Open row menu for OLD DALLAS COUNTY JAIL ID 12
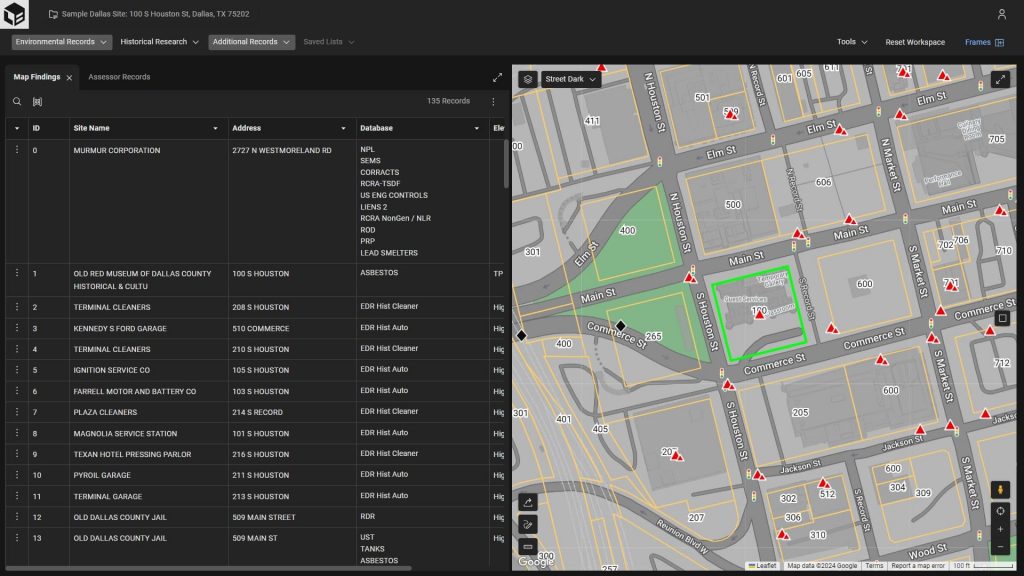Viewport: 1024px width, 576px height. pyautogui.click(x=17, y=517)
